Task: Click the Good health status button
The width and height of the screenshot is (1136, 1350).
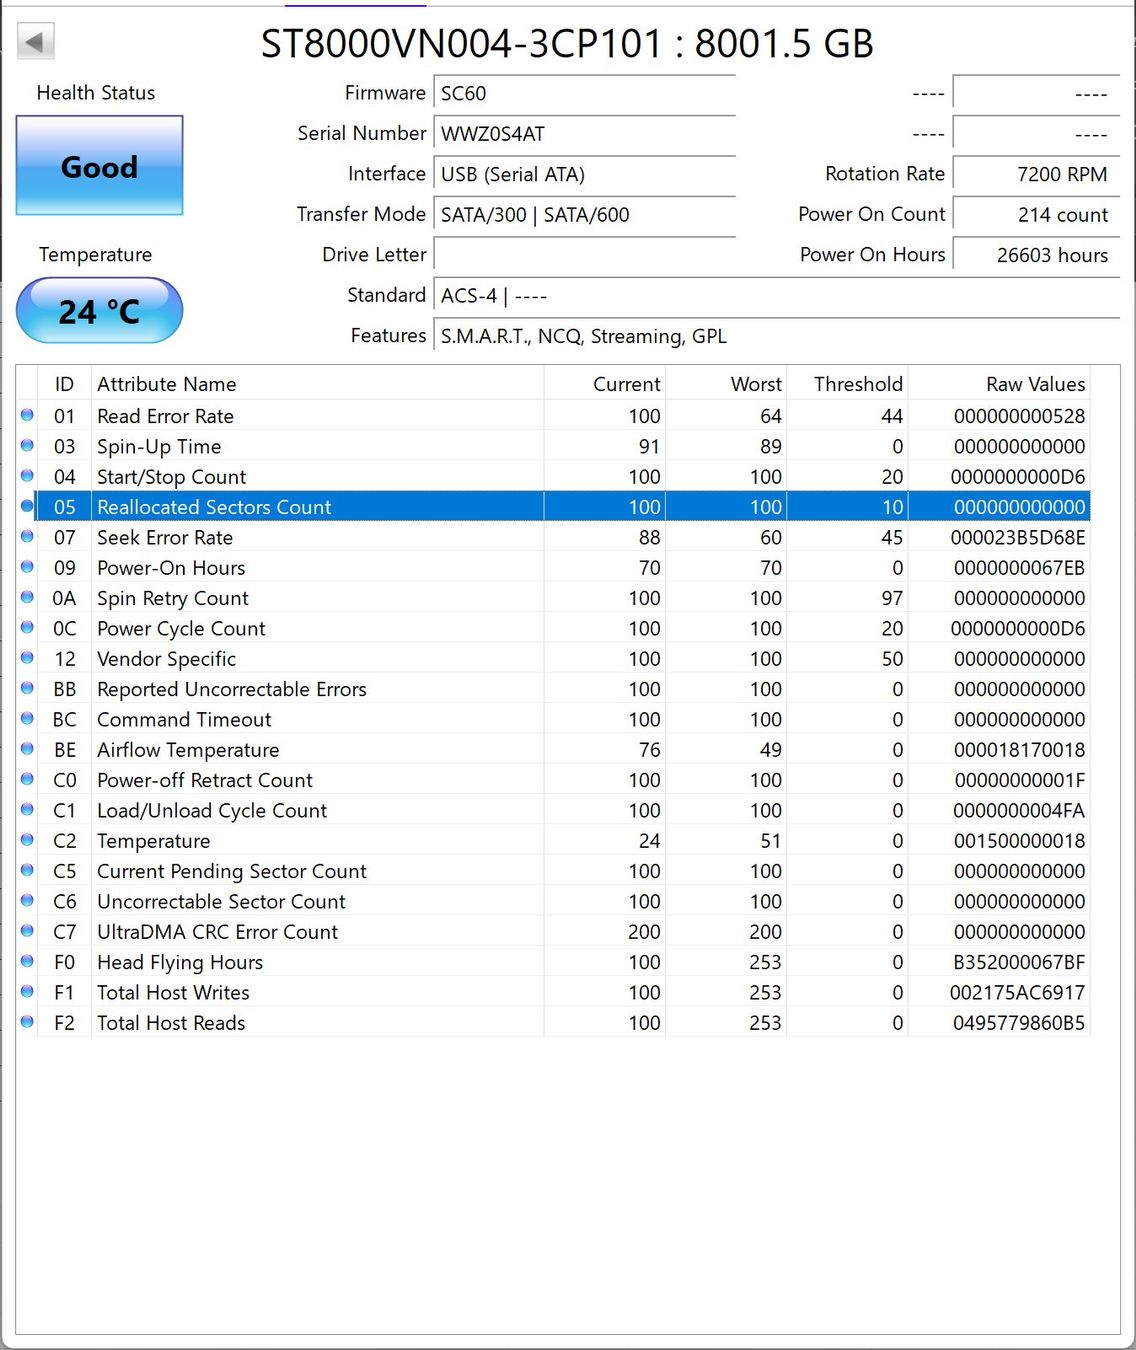Action: tap(99, 166)
